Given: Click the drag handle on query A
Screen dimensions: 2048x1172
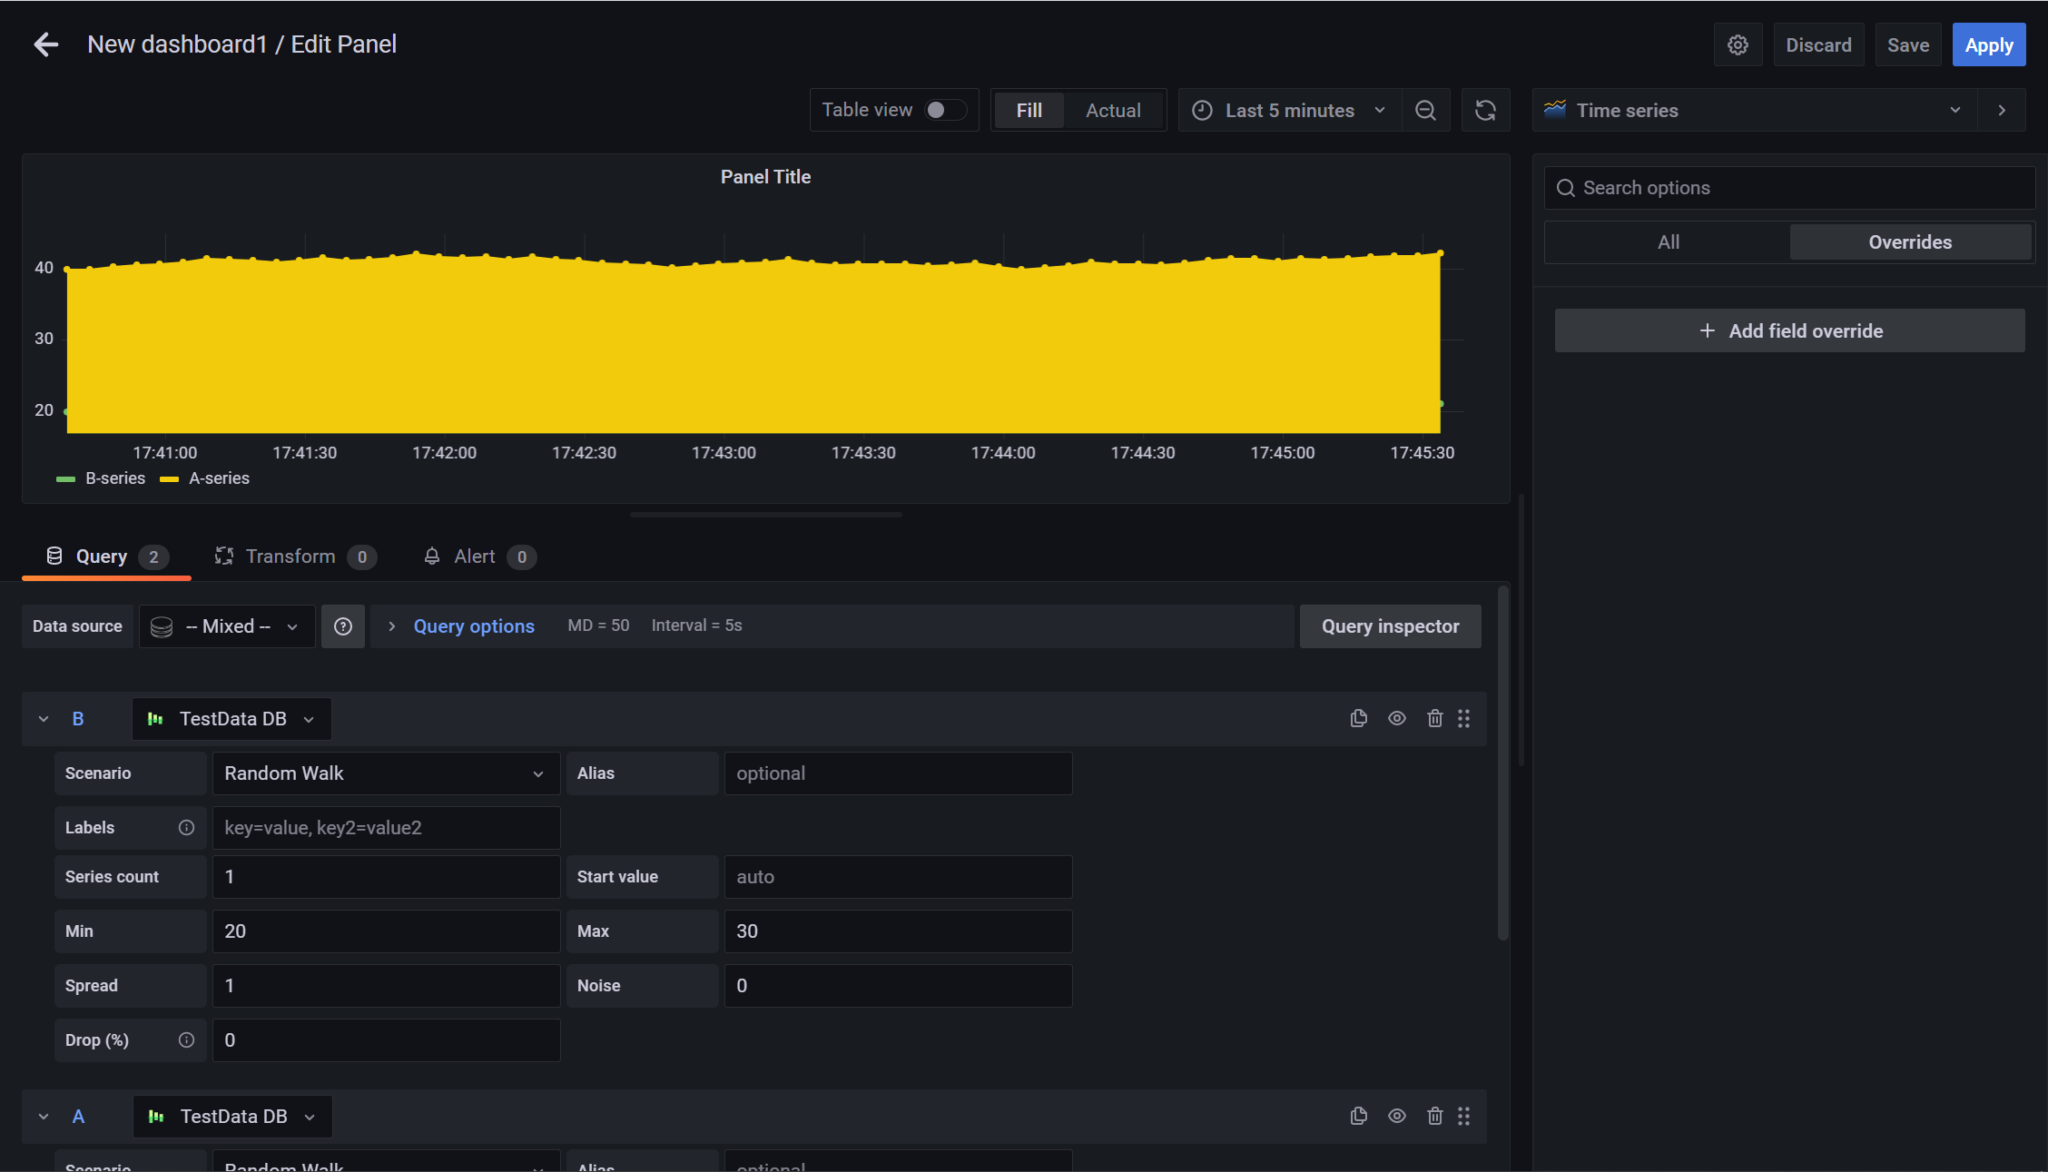Looking at the screenshot, I should (1464, 1116).
